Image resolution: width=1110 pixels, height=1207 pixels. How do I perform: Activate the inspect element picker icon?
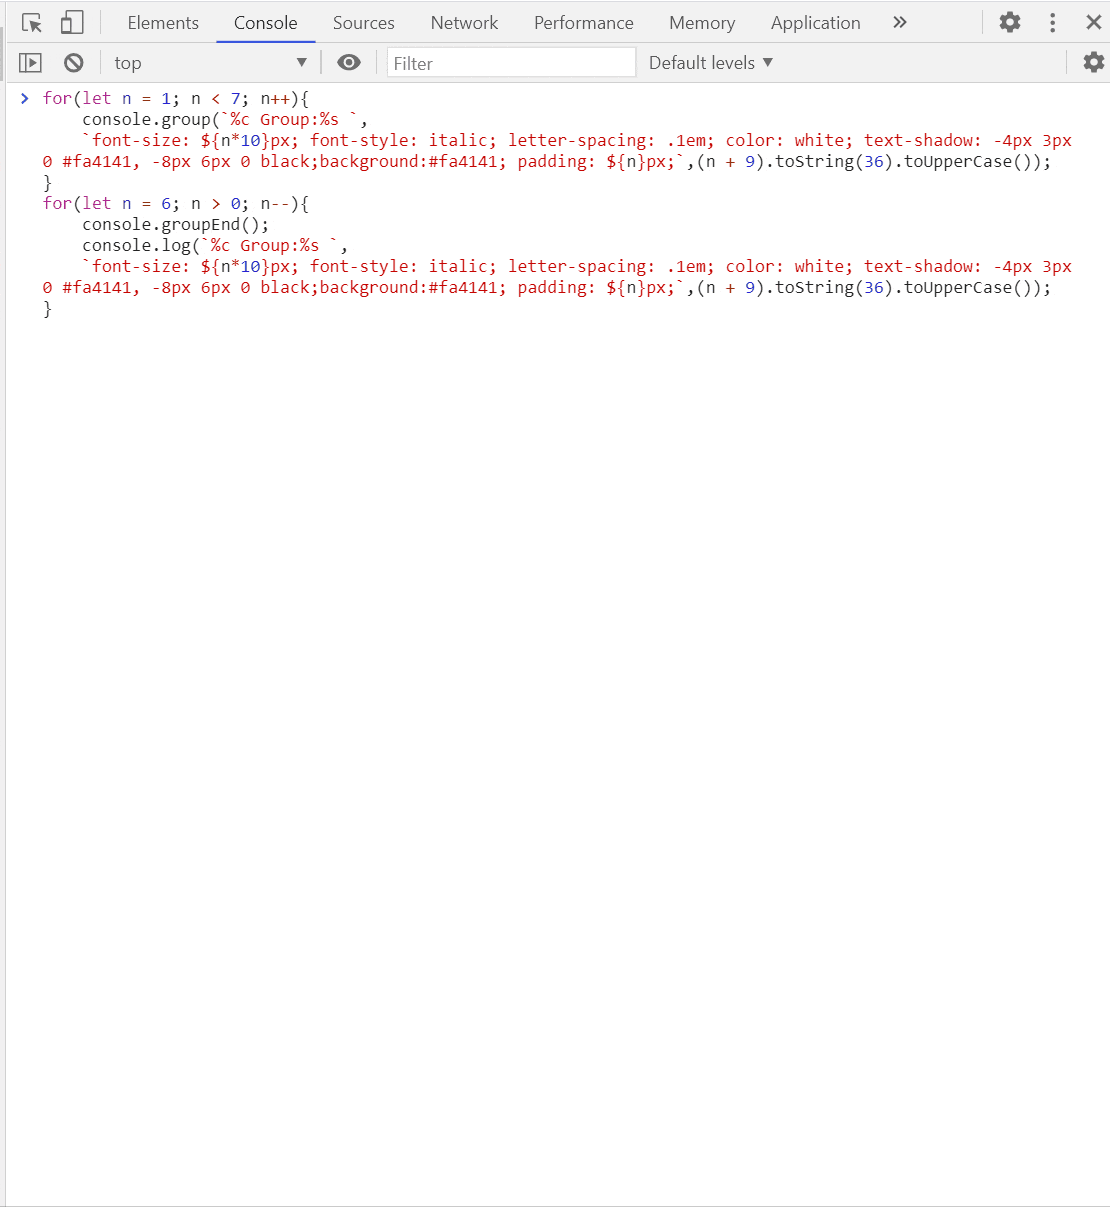(x=32, y=22)
